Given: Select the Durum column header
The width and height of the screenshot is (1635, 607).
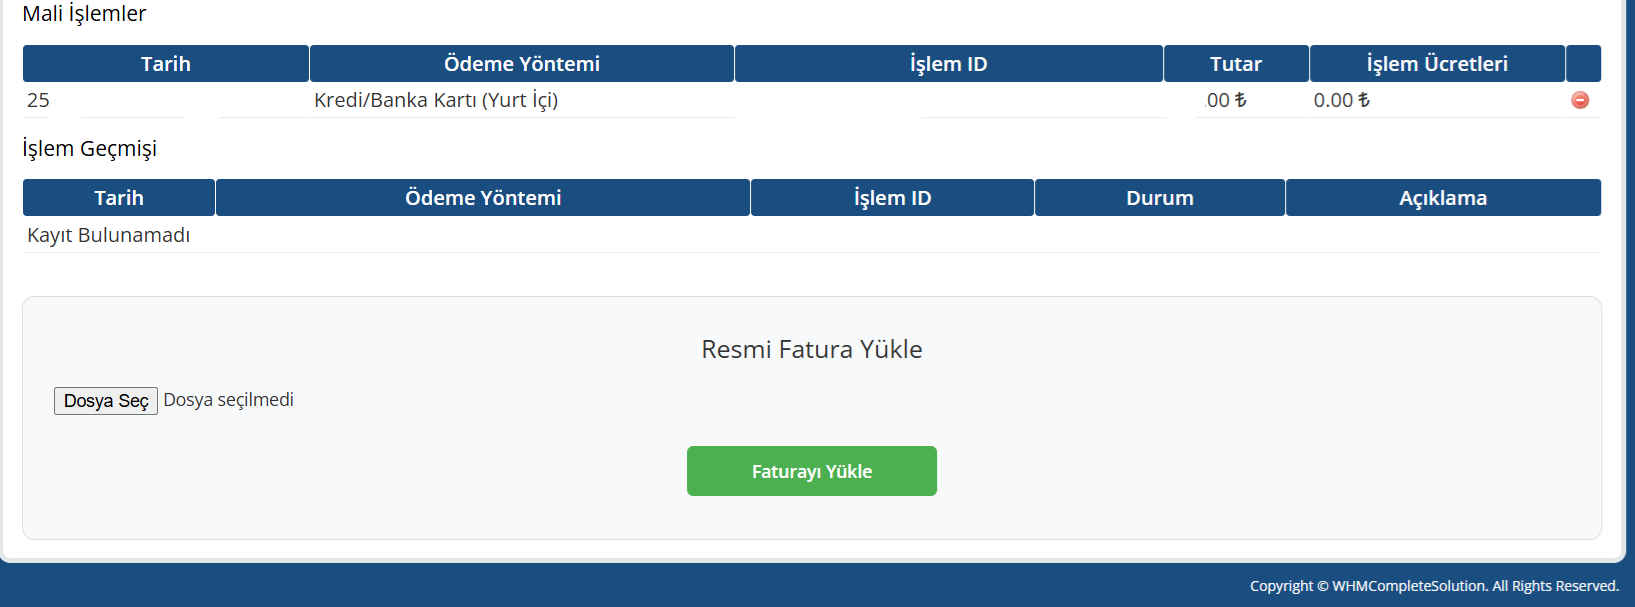Looking at the screenshot, I should (x=1159, y=197).
